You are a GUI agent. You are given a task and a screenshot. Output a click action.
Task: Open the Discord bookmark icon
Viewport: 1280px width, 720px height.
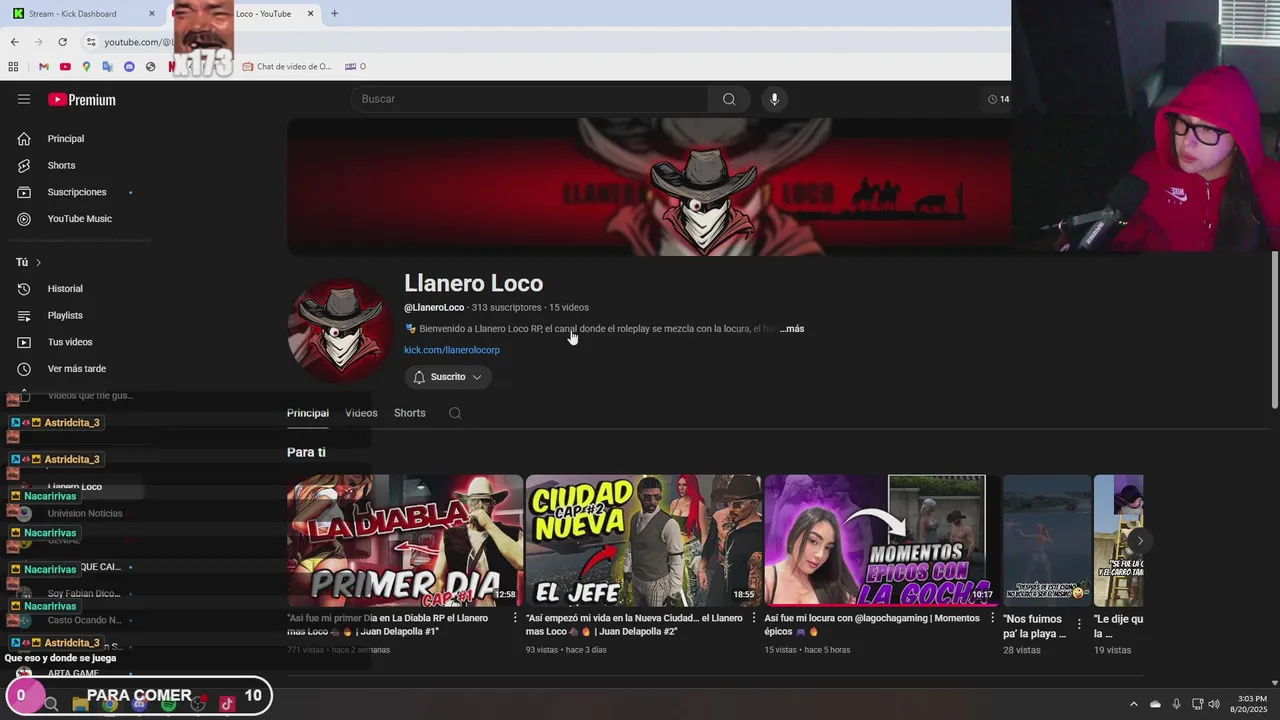129,67
